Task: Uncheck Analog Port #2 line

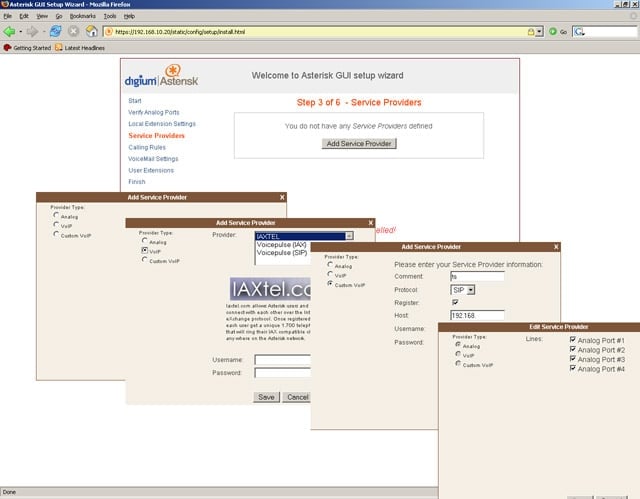Action: click(x=573, y=349)
